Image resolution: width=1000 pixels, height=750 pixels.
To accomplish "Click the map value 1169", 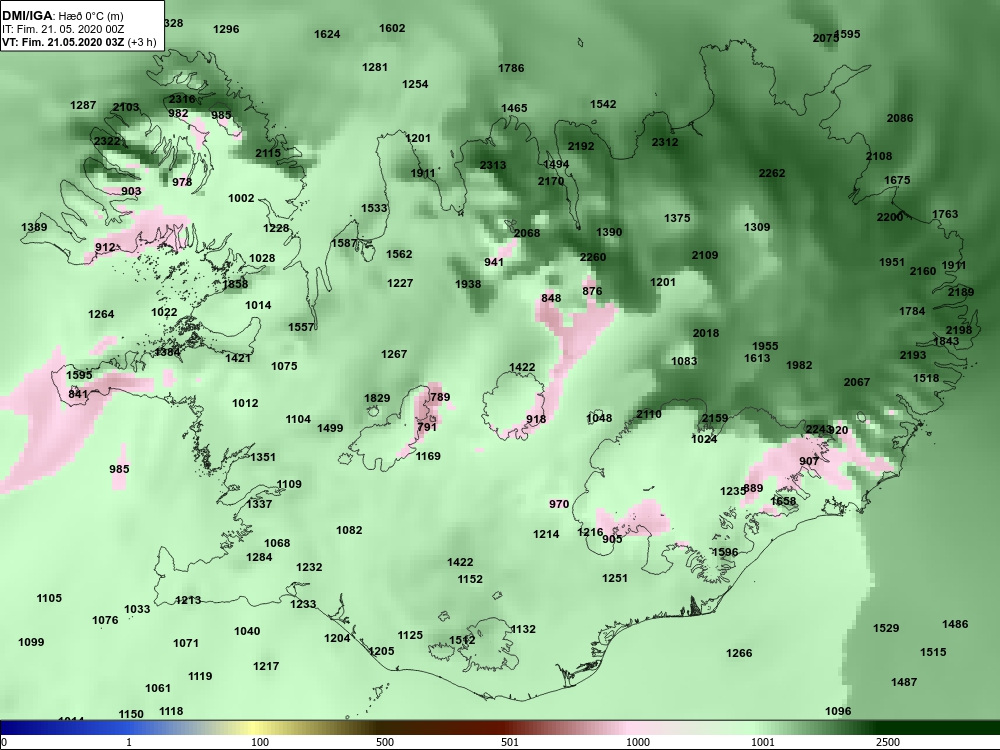I will (428, 456).
